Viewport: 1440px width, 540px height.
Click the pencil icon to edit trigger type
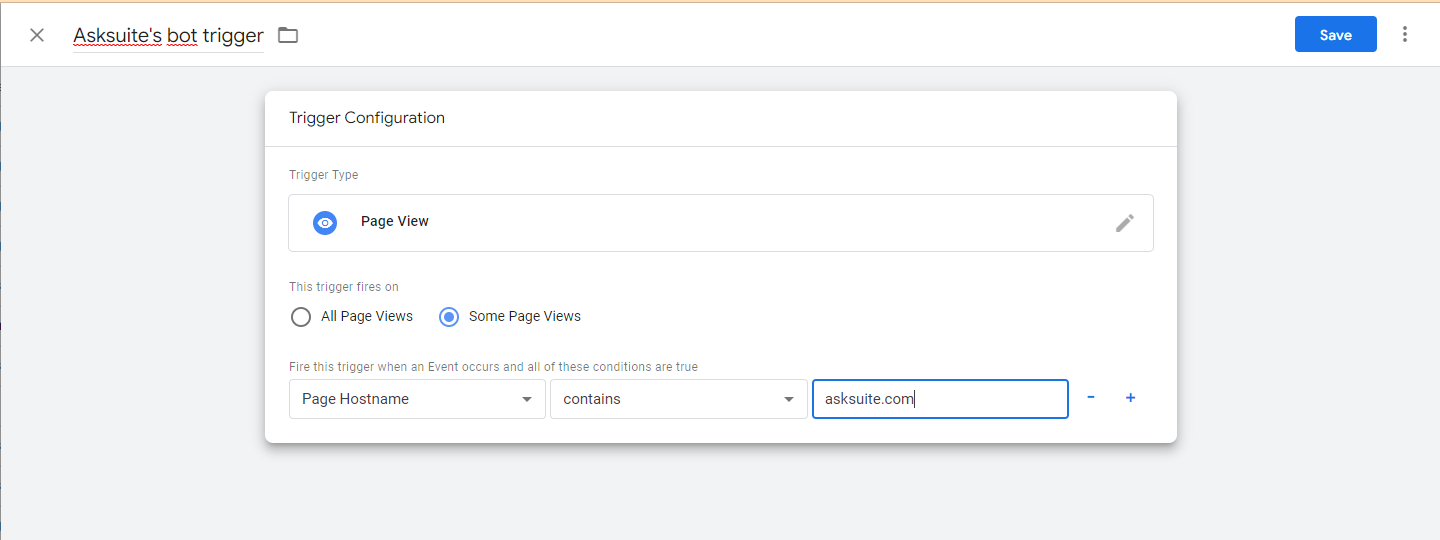[1125, 223]
